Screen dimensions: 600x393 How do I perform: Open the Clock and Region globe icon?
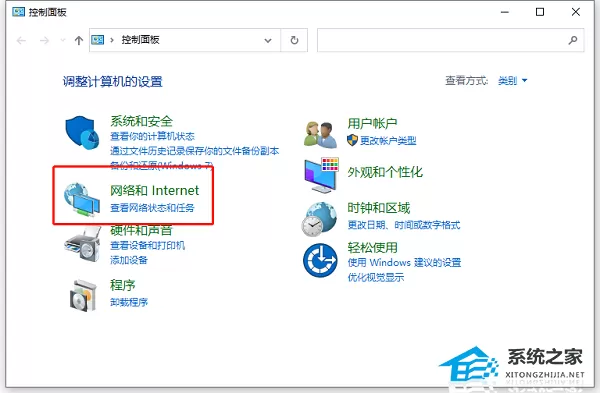(319, 219)
